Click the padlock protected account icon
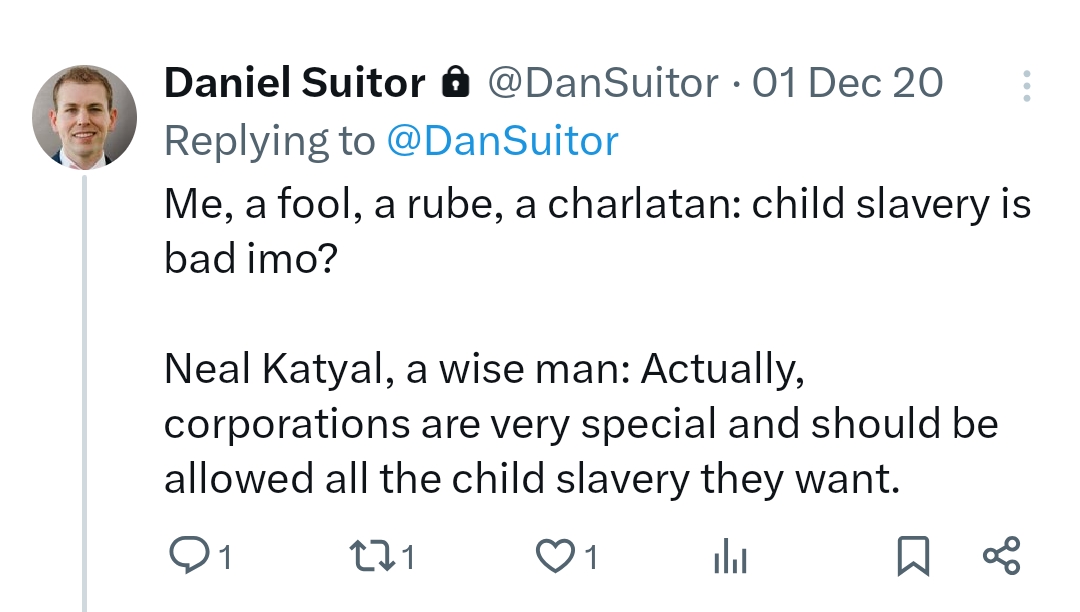This screenshot has width=1080, height=612. pos(456,83)
